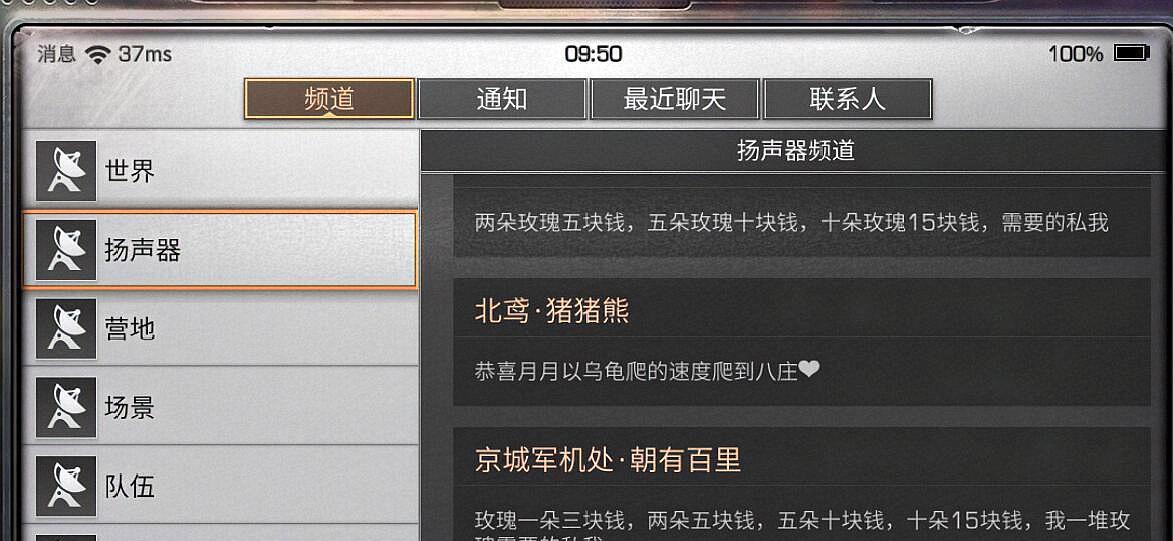Viewport: 1173px width, 541px height.
Task: Switch to the 通知 tab
Action: (x=502, y=99)
